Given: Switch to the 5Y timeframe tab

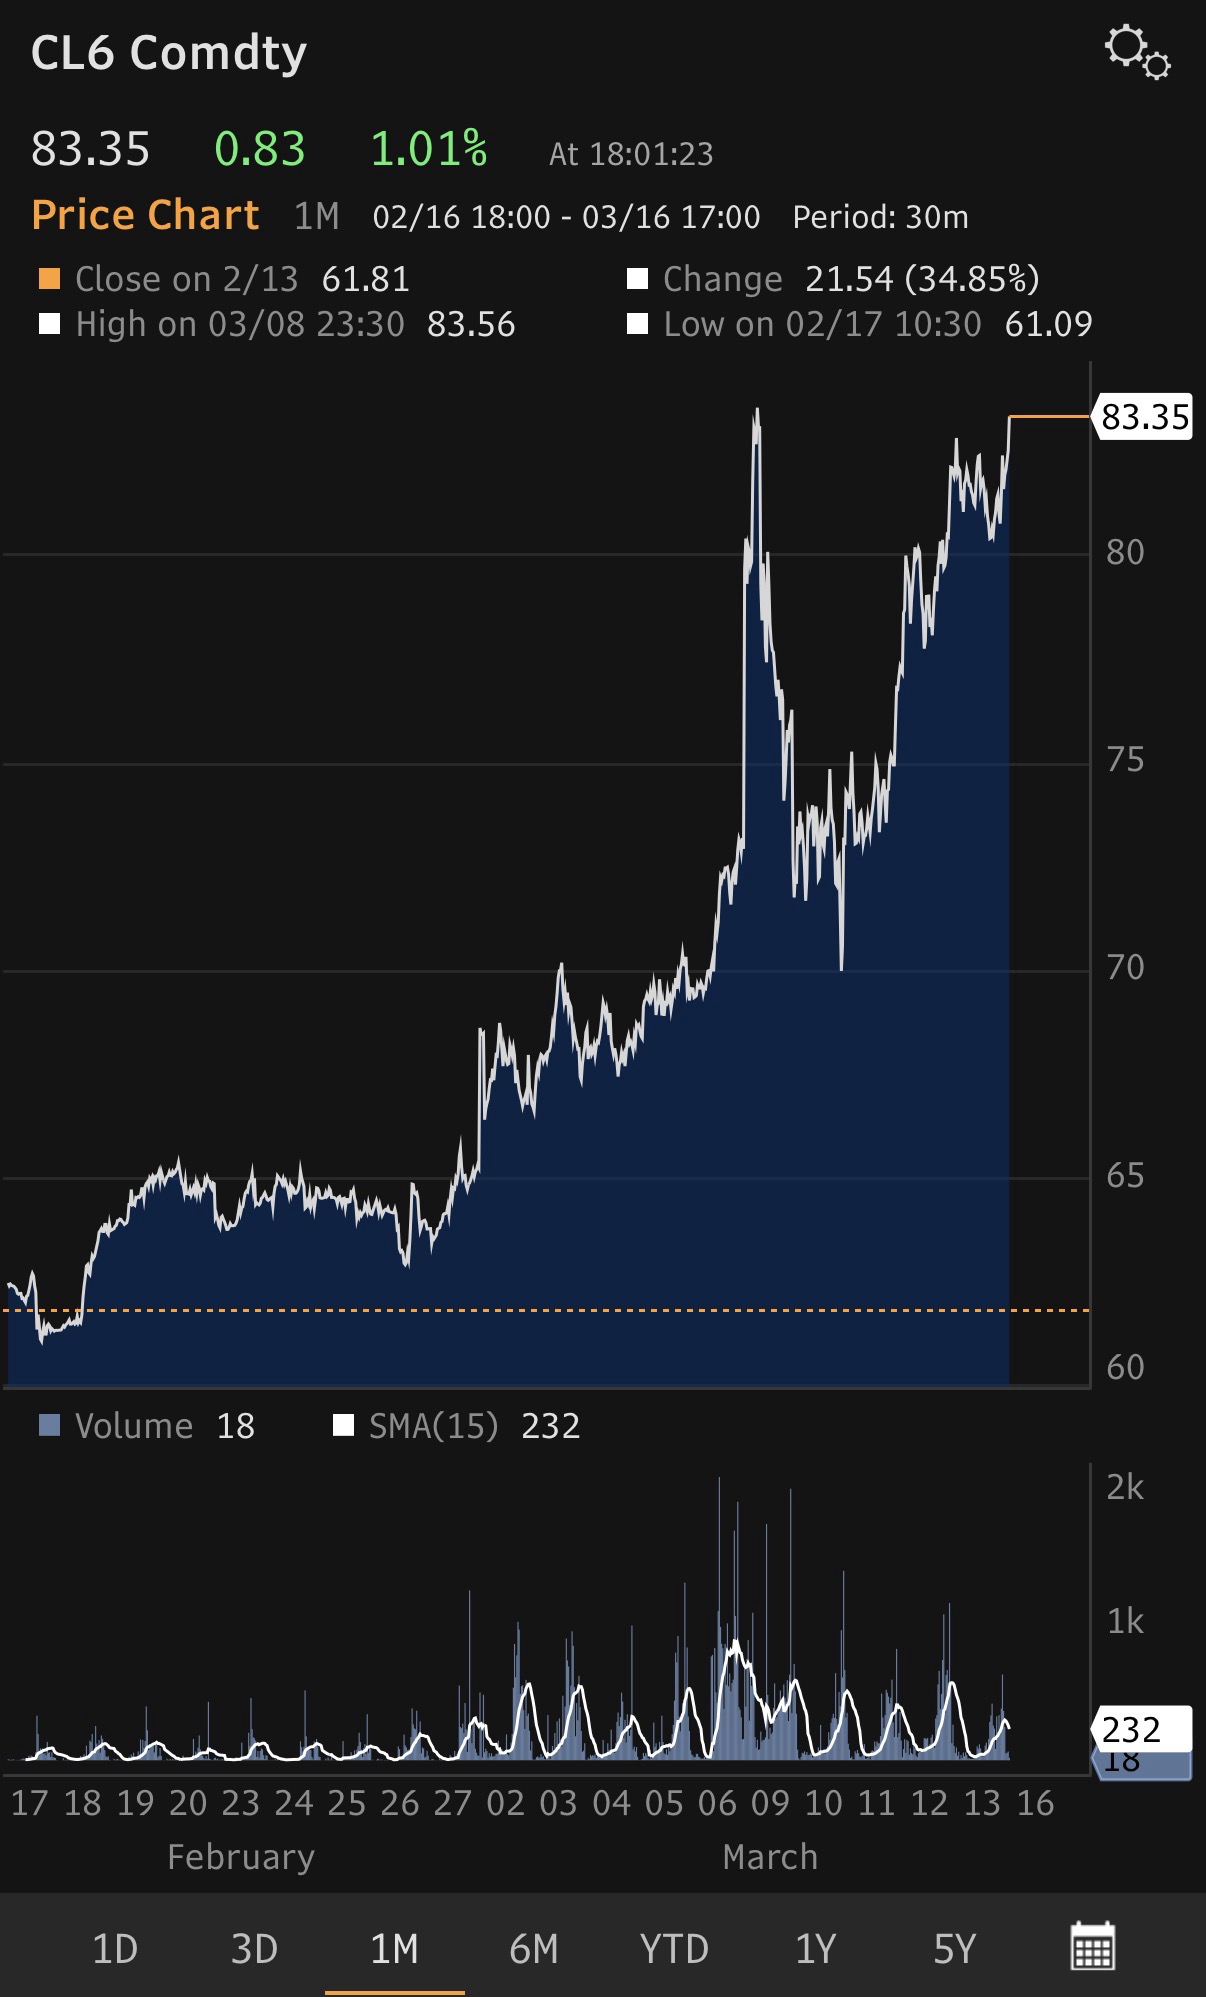Looking at the screenshot, I should tap(954, 1949).
